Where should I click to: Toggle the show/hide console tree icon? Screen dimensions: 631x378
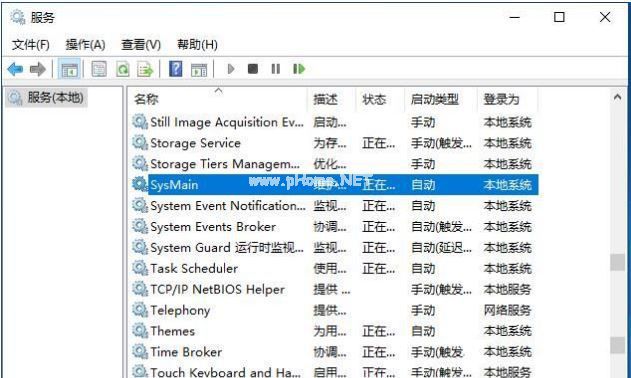coord(69,69)
